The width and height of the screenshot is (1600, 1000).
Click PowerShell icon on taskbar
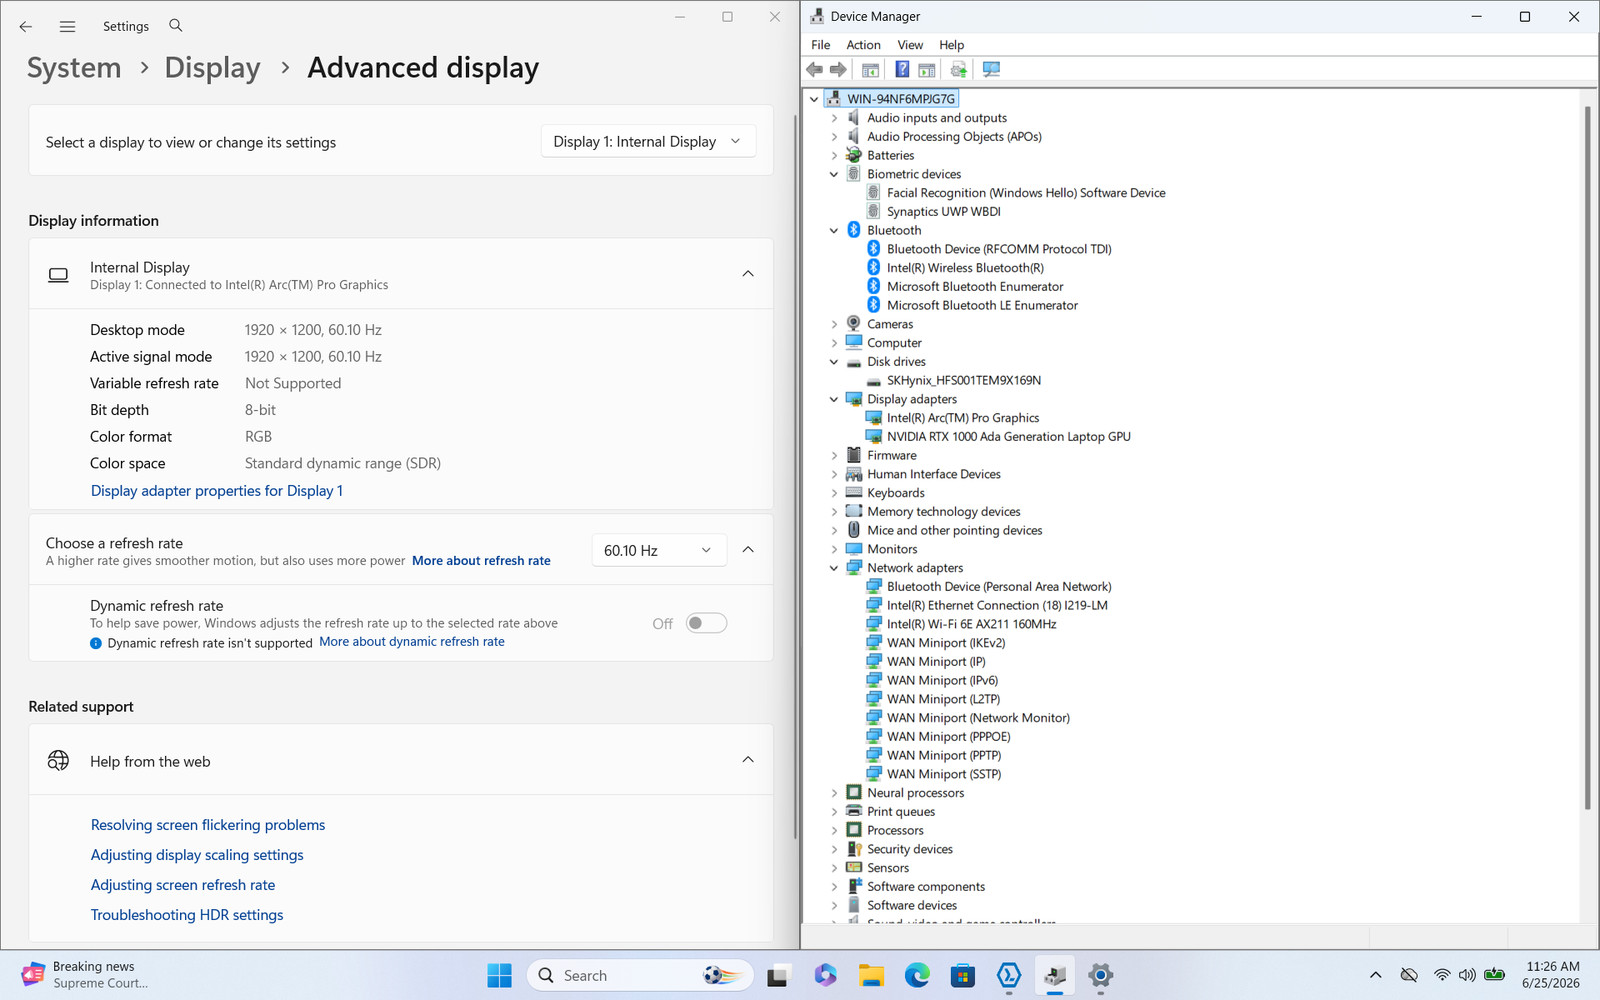(1009, 975)
